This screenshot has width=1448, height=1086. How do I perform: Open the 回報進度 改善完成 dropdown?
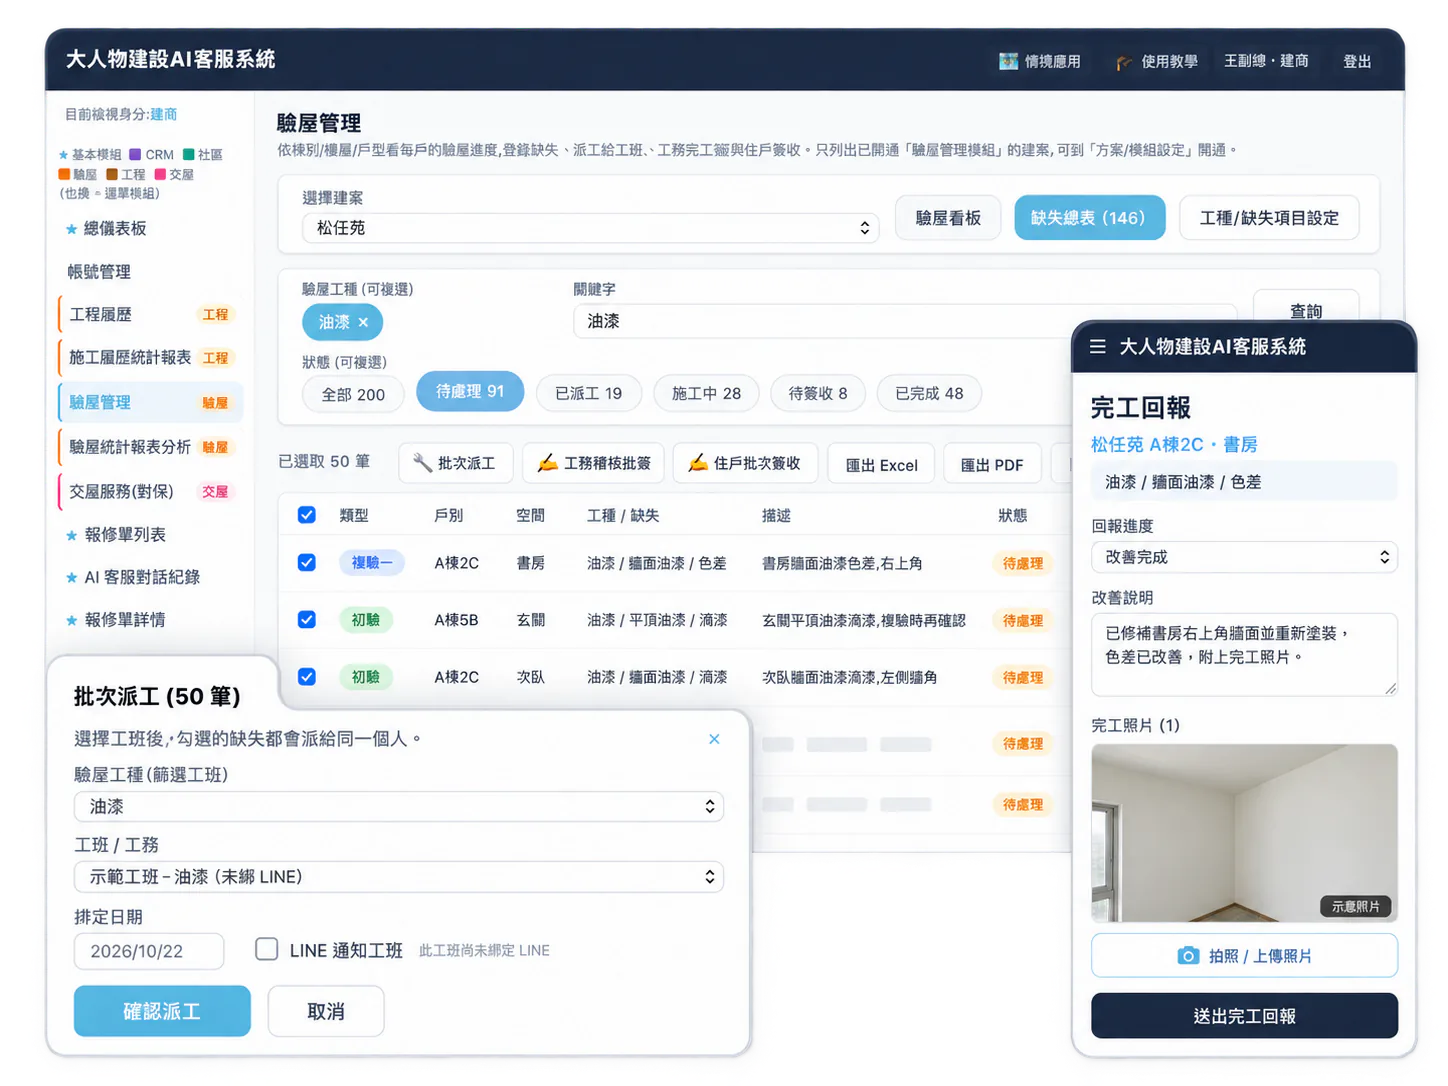[x=1244, y=557]
